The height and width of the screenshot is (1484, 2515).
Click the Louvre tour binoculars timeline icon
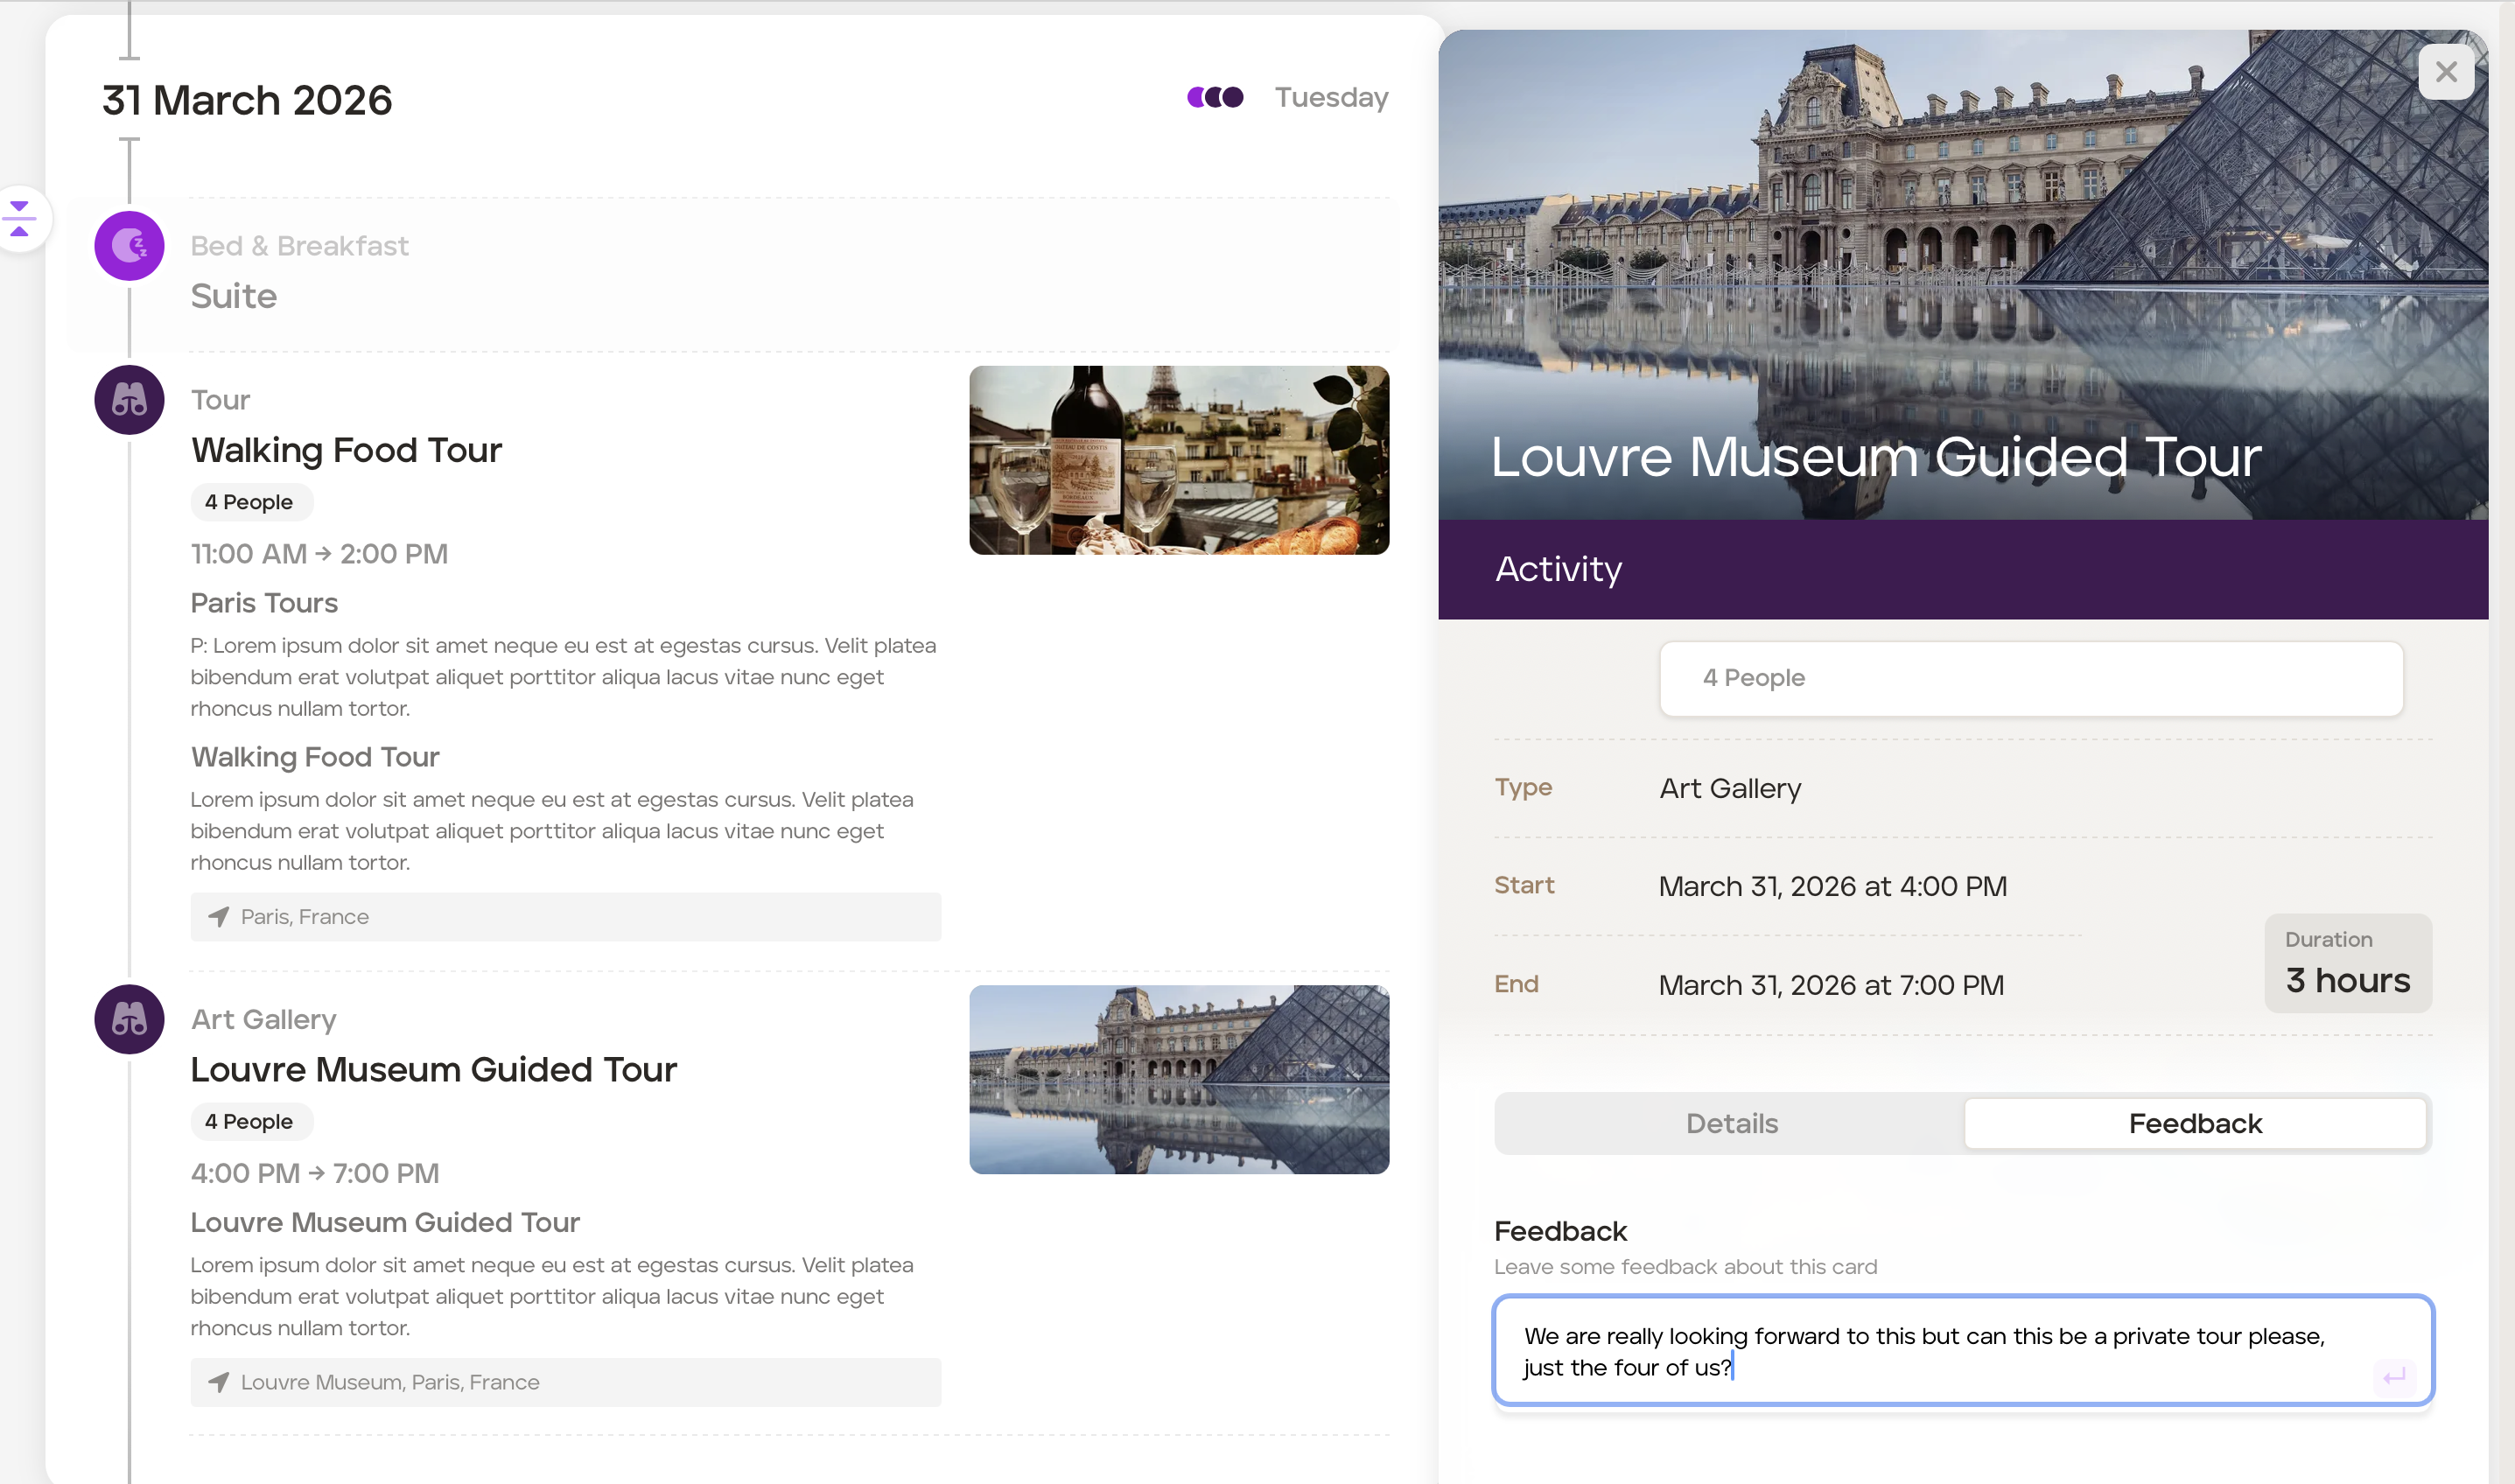point(129,1019)
